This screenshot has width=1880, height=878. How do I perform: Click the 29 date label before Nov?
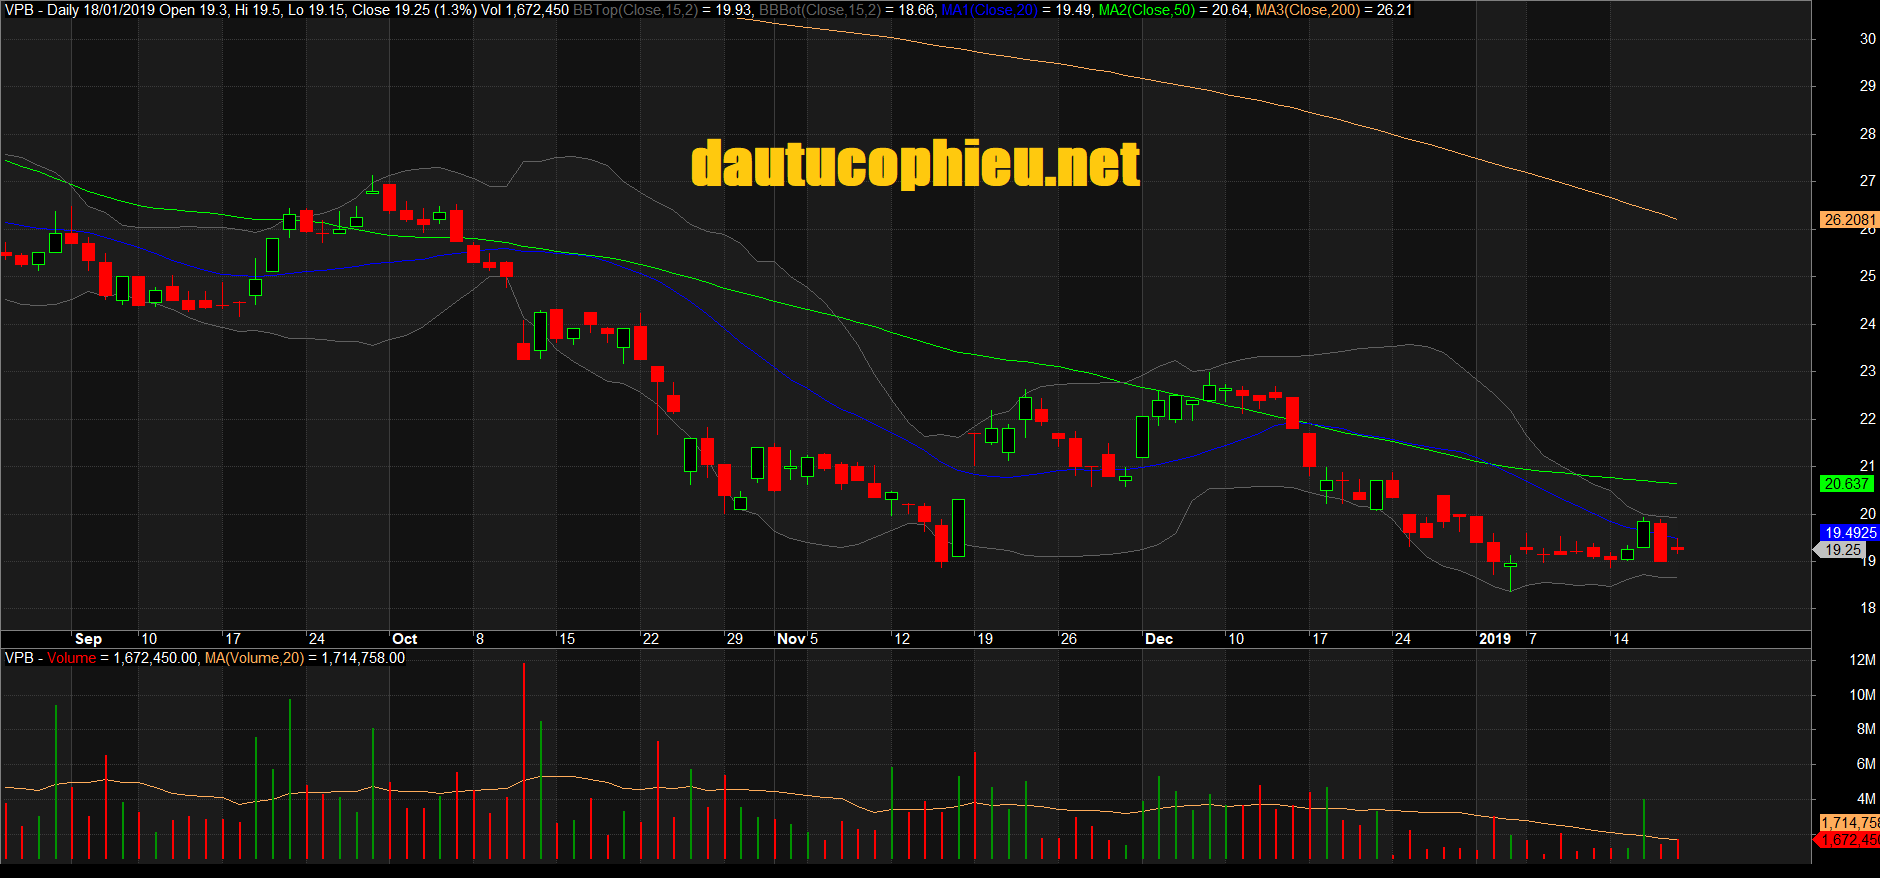pos(735,639)
